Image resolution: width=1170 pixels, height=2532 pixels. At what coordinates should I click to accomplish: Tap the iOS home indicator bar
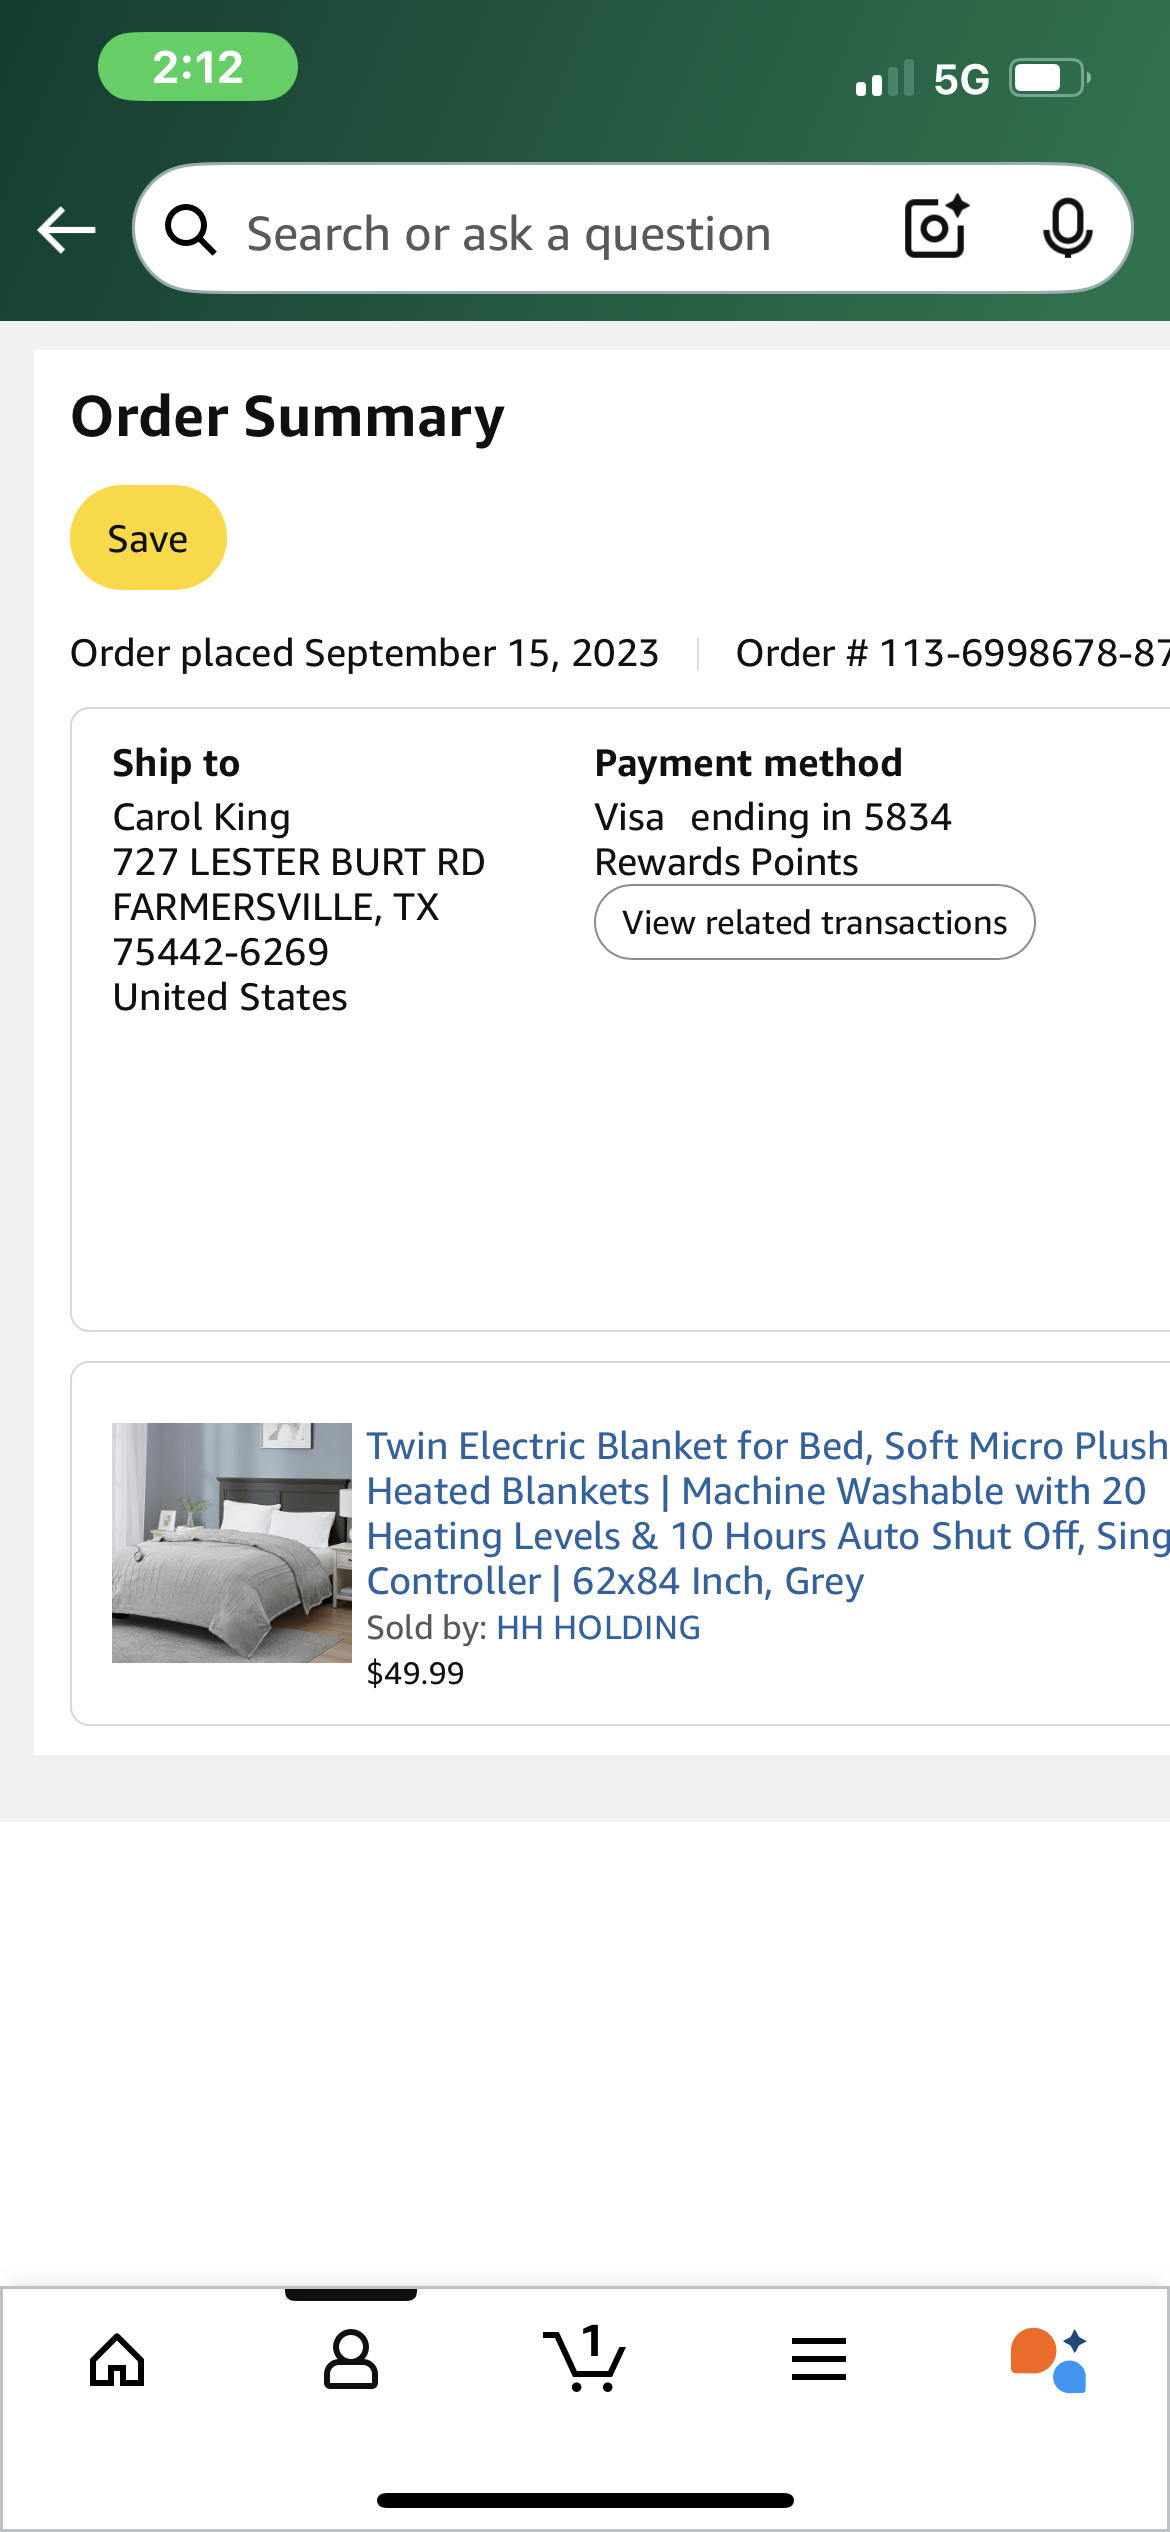pyautogui.click(x=585, y=2500)
